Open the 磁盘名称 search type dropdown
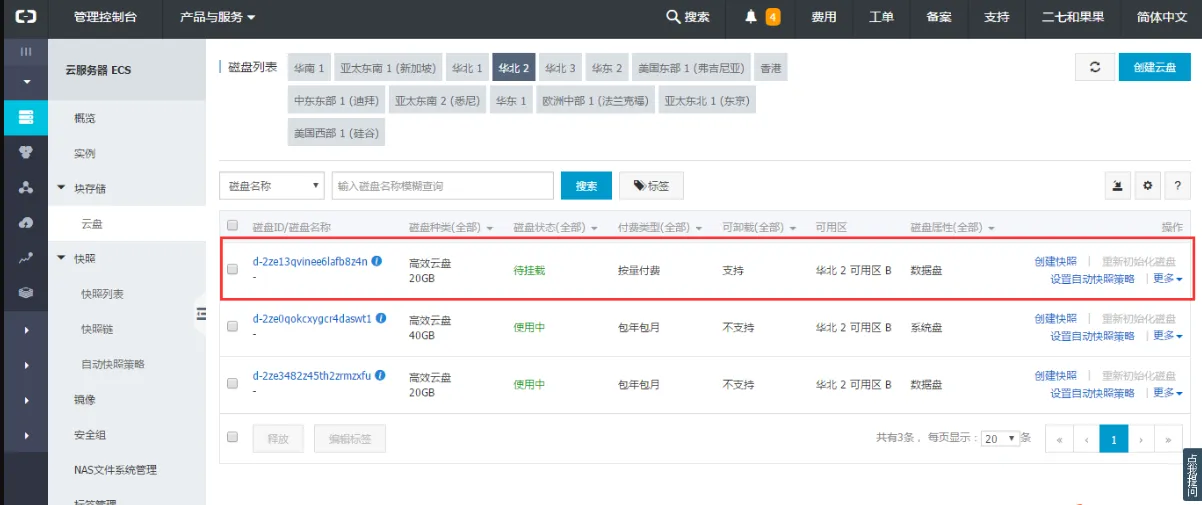Screen dimensions: 1202x505 click(272, 186)
